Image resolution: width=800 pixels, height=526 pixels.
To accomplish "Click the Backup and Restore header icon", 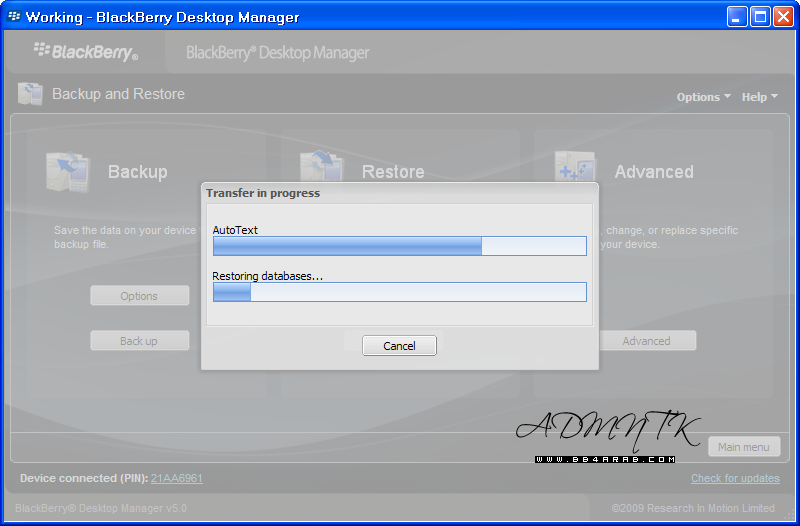I will pos(29,94).
